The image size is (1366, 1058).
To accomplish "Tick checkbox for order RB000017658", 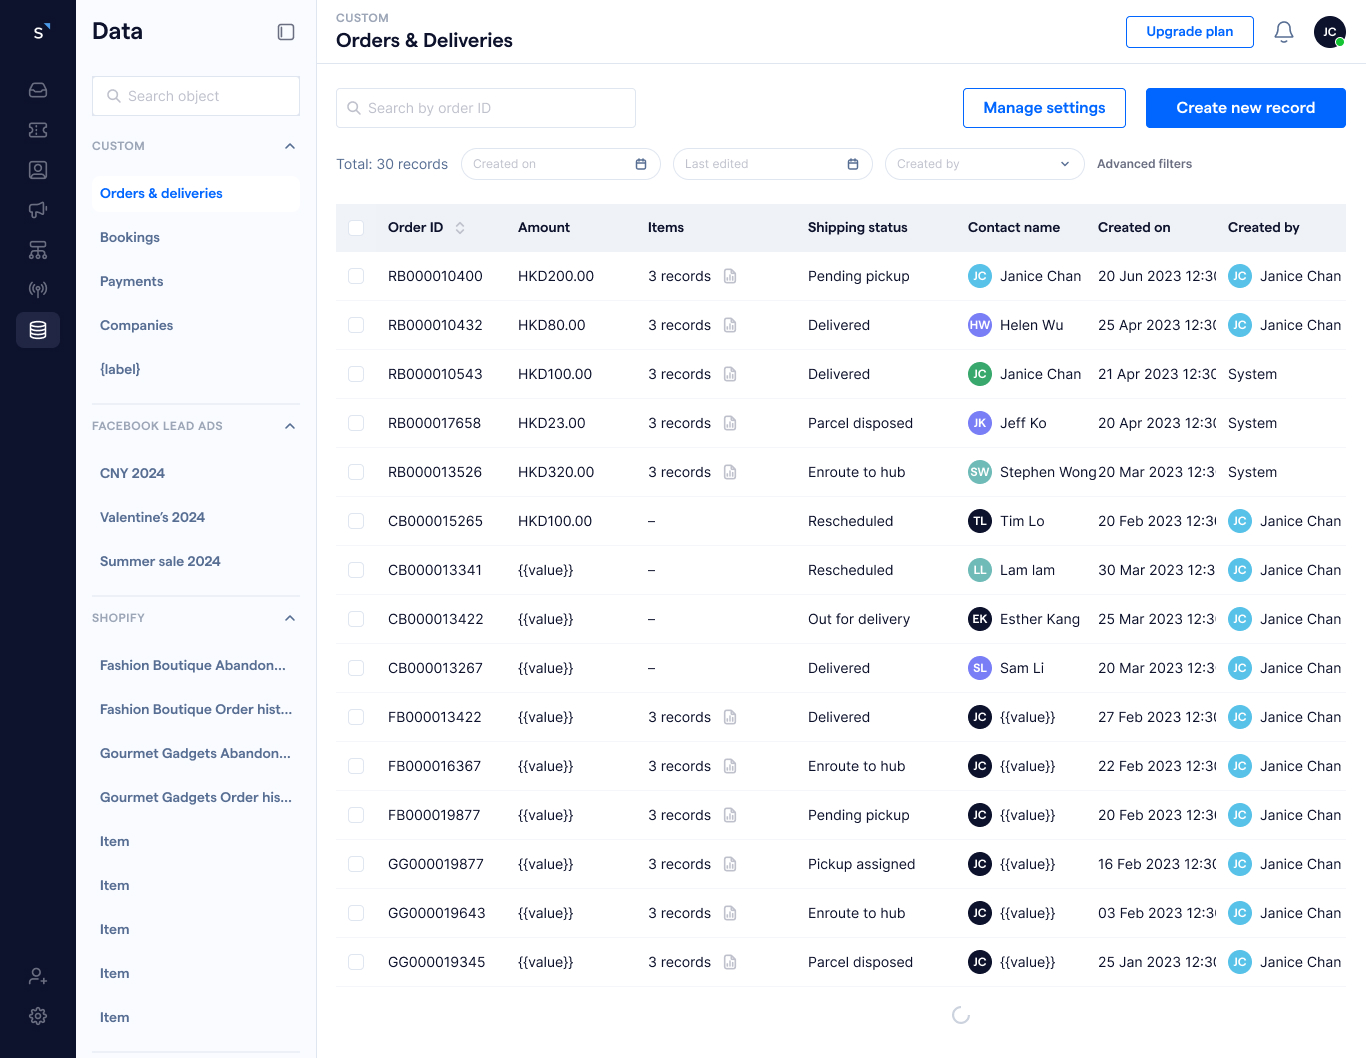I will click(x=356, y=423).
